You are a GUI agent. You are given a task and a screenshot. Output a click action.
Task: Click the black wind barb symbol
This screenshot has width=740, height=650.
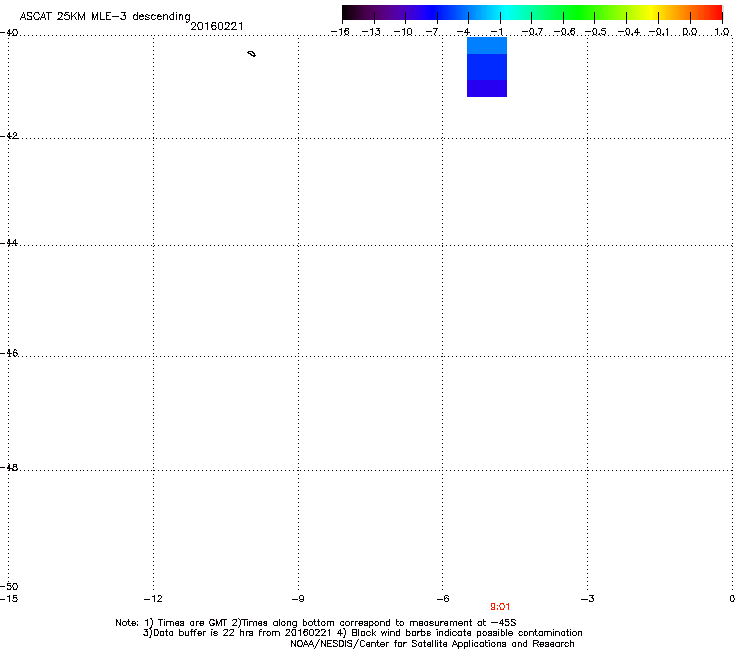[252, 54]
